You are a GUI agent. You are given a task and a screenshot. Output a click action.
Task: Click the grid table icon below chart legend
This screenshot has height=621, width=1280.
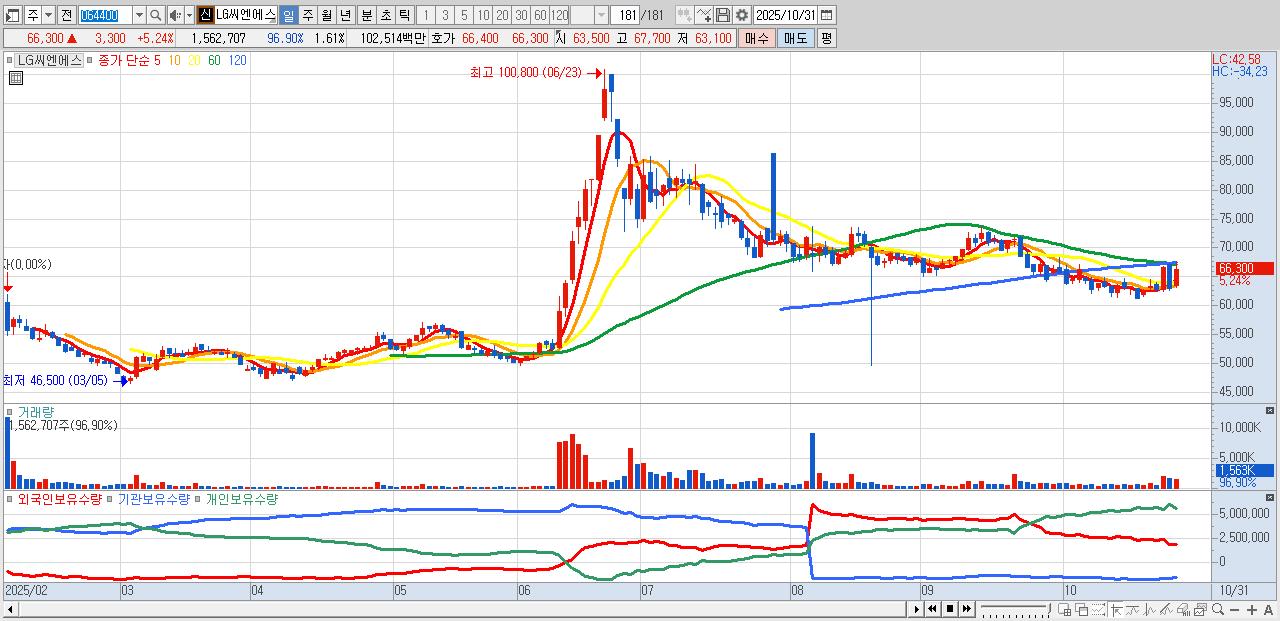pyautogui.click(x=15, y=78)
